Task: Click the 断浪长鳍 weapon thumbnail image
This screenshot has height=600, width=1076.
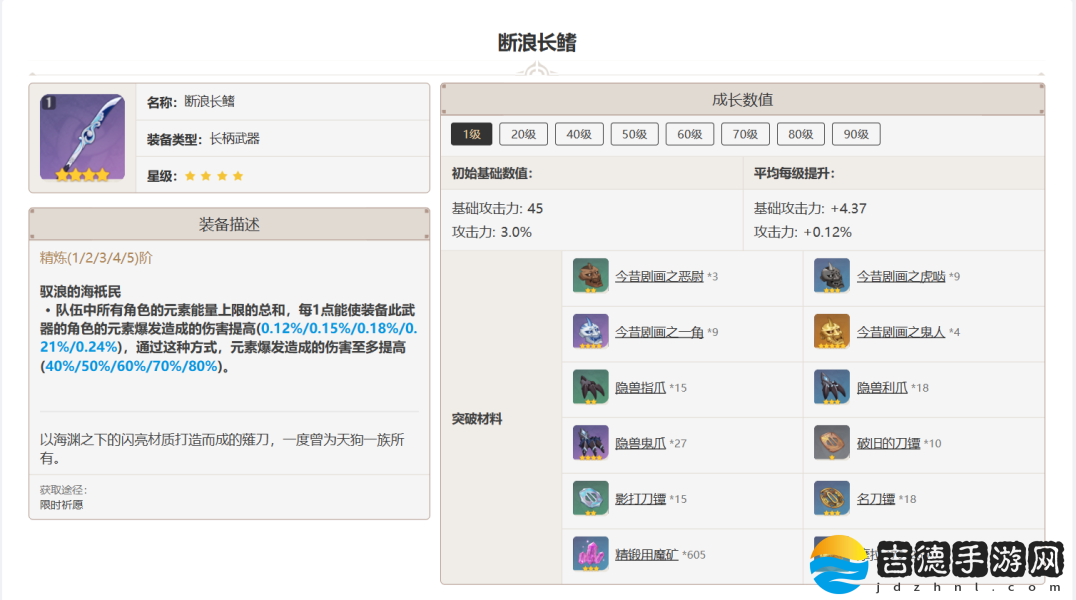Action: pyautogui.click(x=82, y=138)
